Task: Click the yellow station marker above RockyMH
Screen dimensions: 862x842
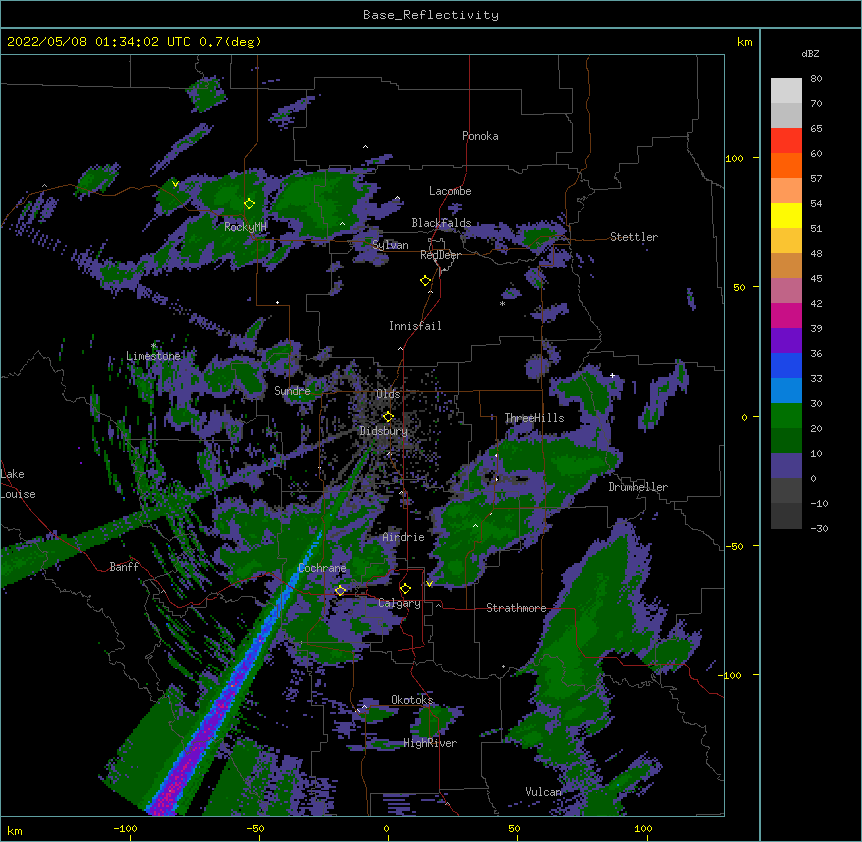Action: click(x=250, y=204)
